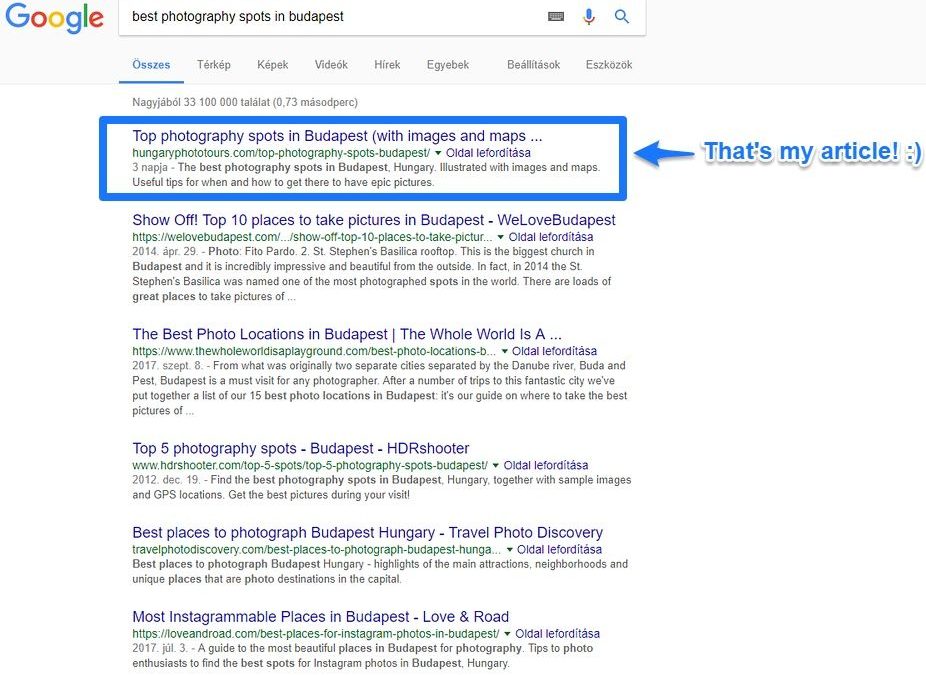Select the Összes tab
This screenshot has width=926, height=675.
[x=151, y=65]
